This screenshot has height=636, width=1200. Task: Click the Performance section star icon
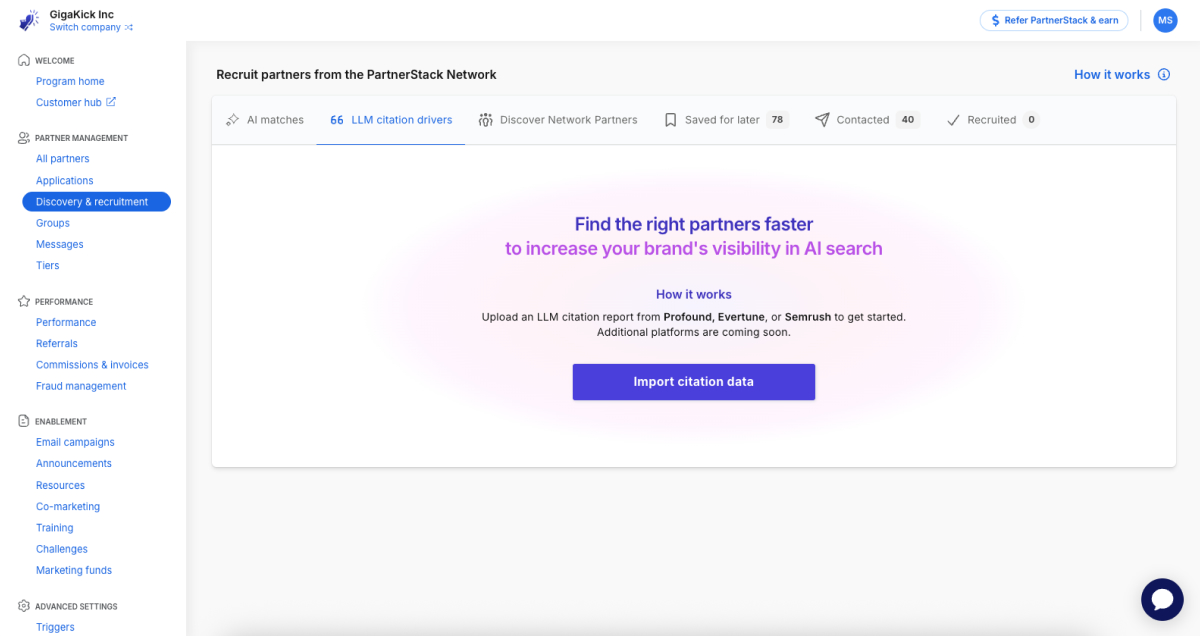(x=24, y=301)
